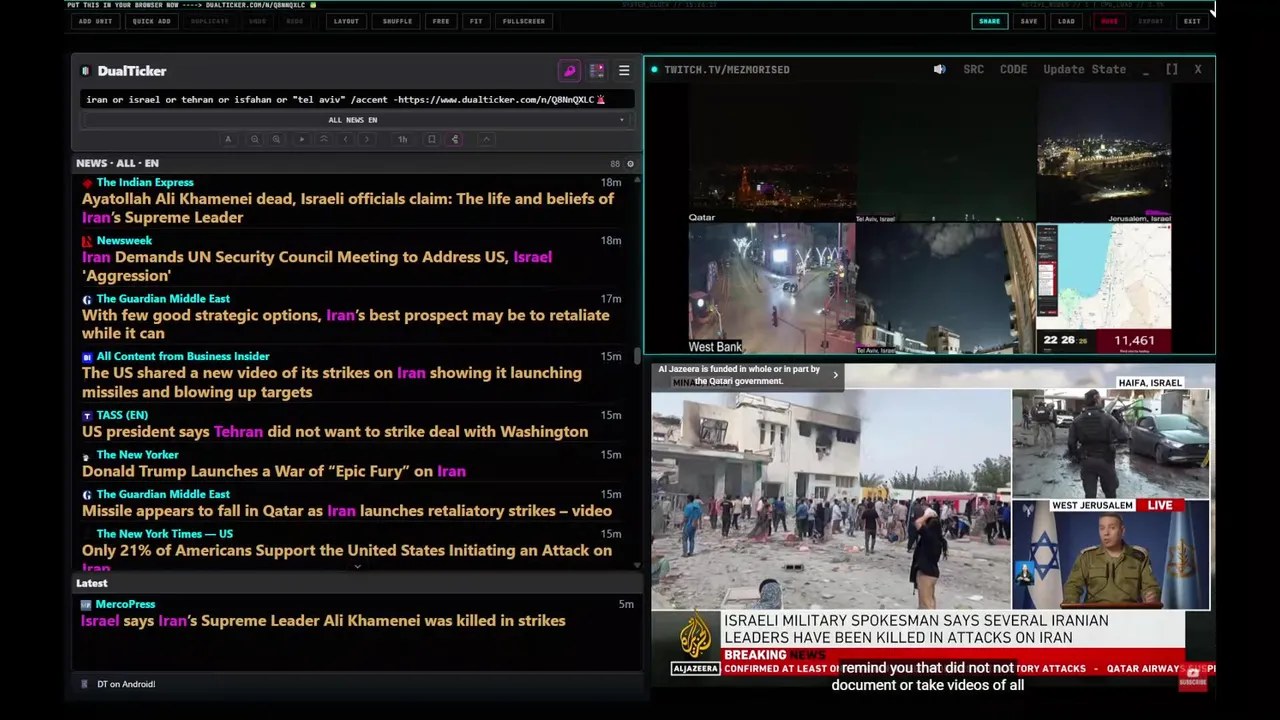Click the second magnifier zoom icon
The width and height of the screenshot is (1280, 720).
coord(277,139)
